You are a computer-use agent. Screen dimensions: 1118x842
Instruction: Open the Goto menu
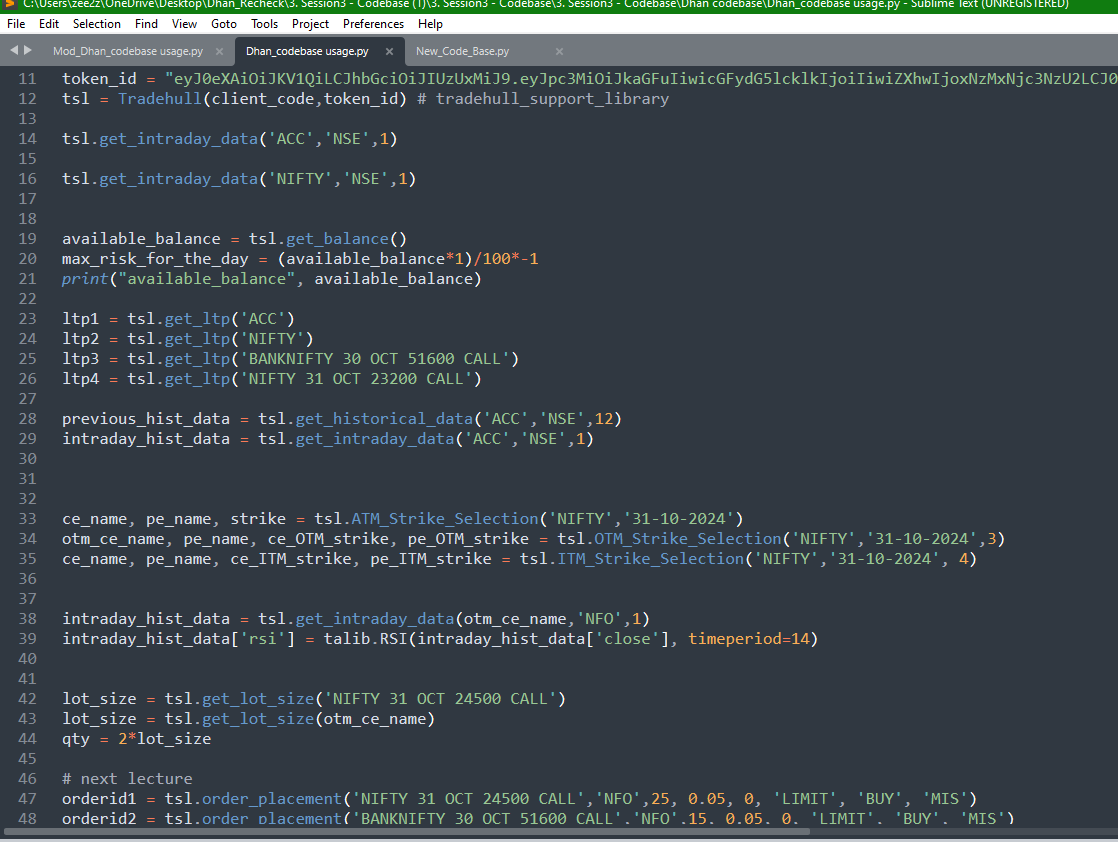coord(224,23)
